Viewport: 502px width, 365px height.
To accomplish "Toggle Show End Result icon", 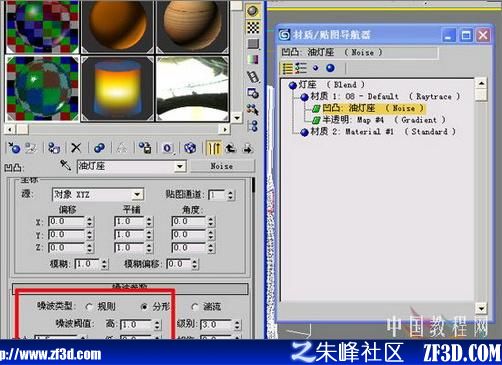I will click(214, 148).
